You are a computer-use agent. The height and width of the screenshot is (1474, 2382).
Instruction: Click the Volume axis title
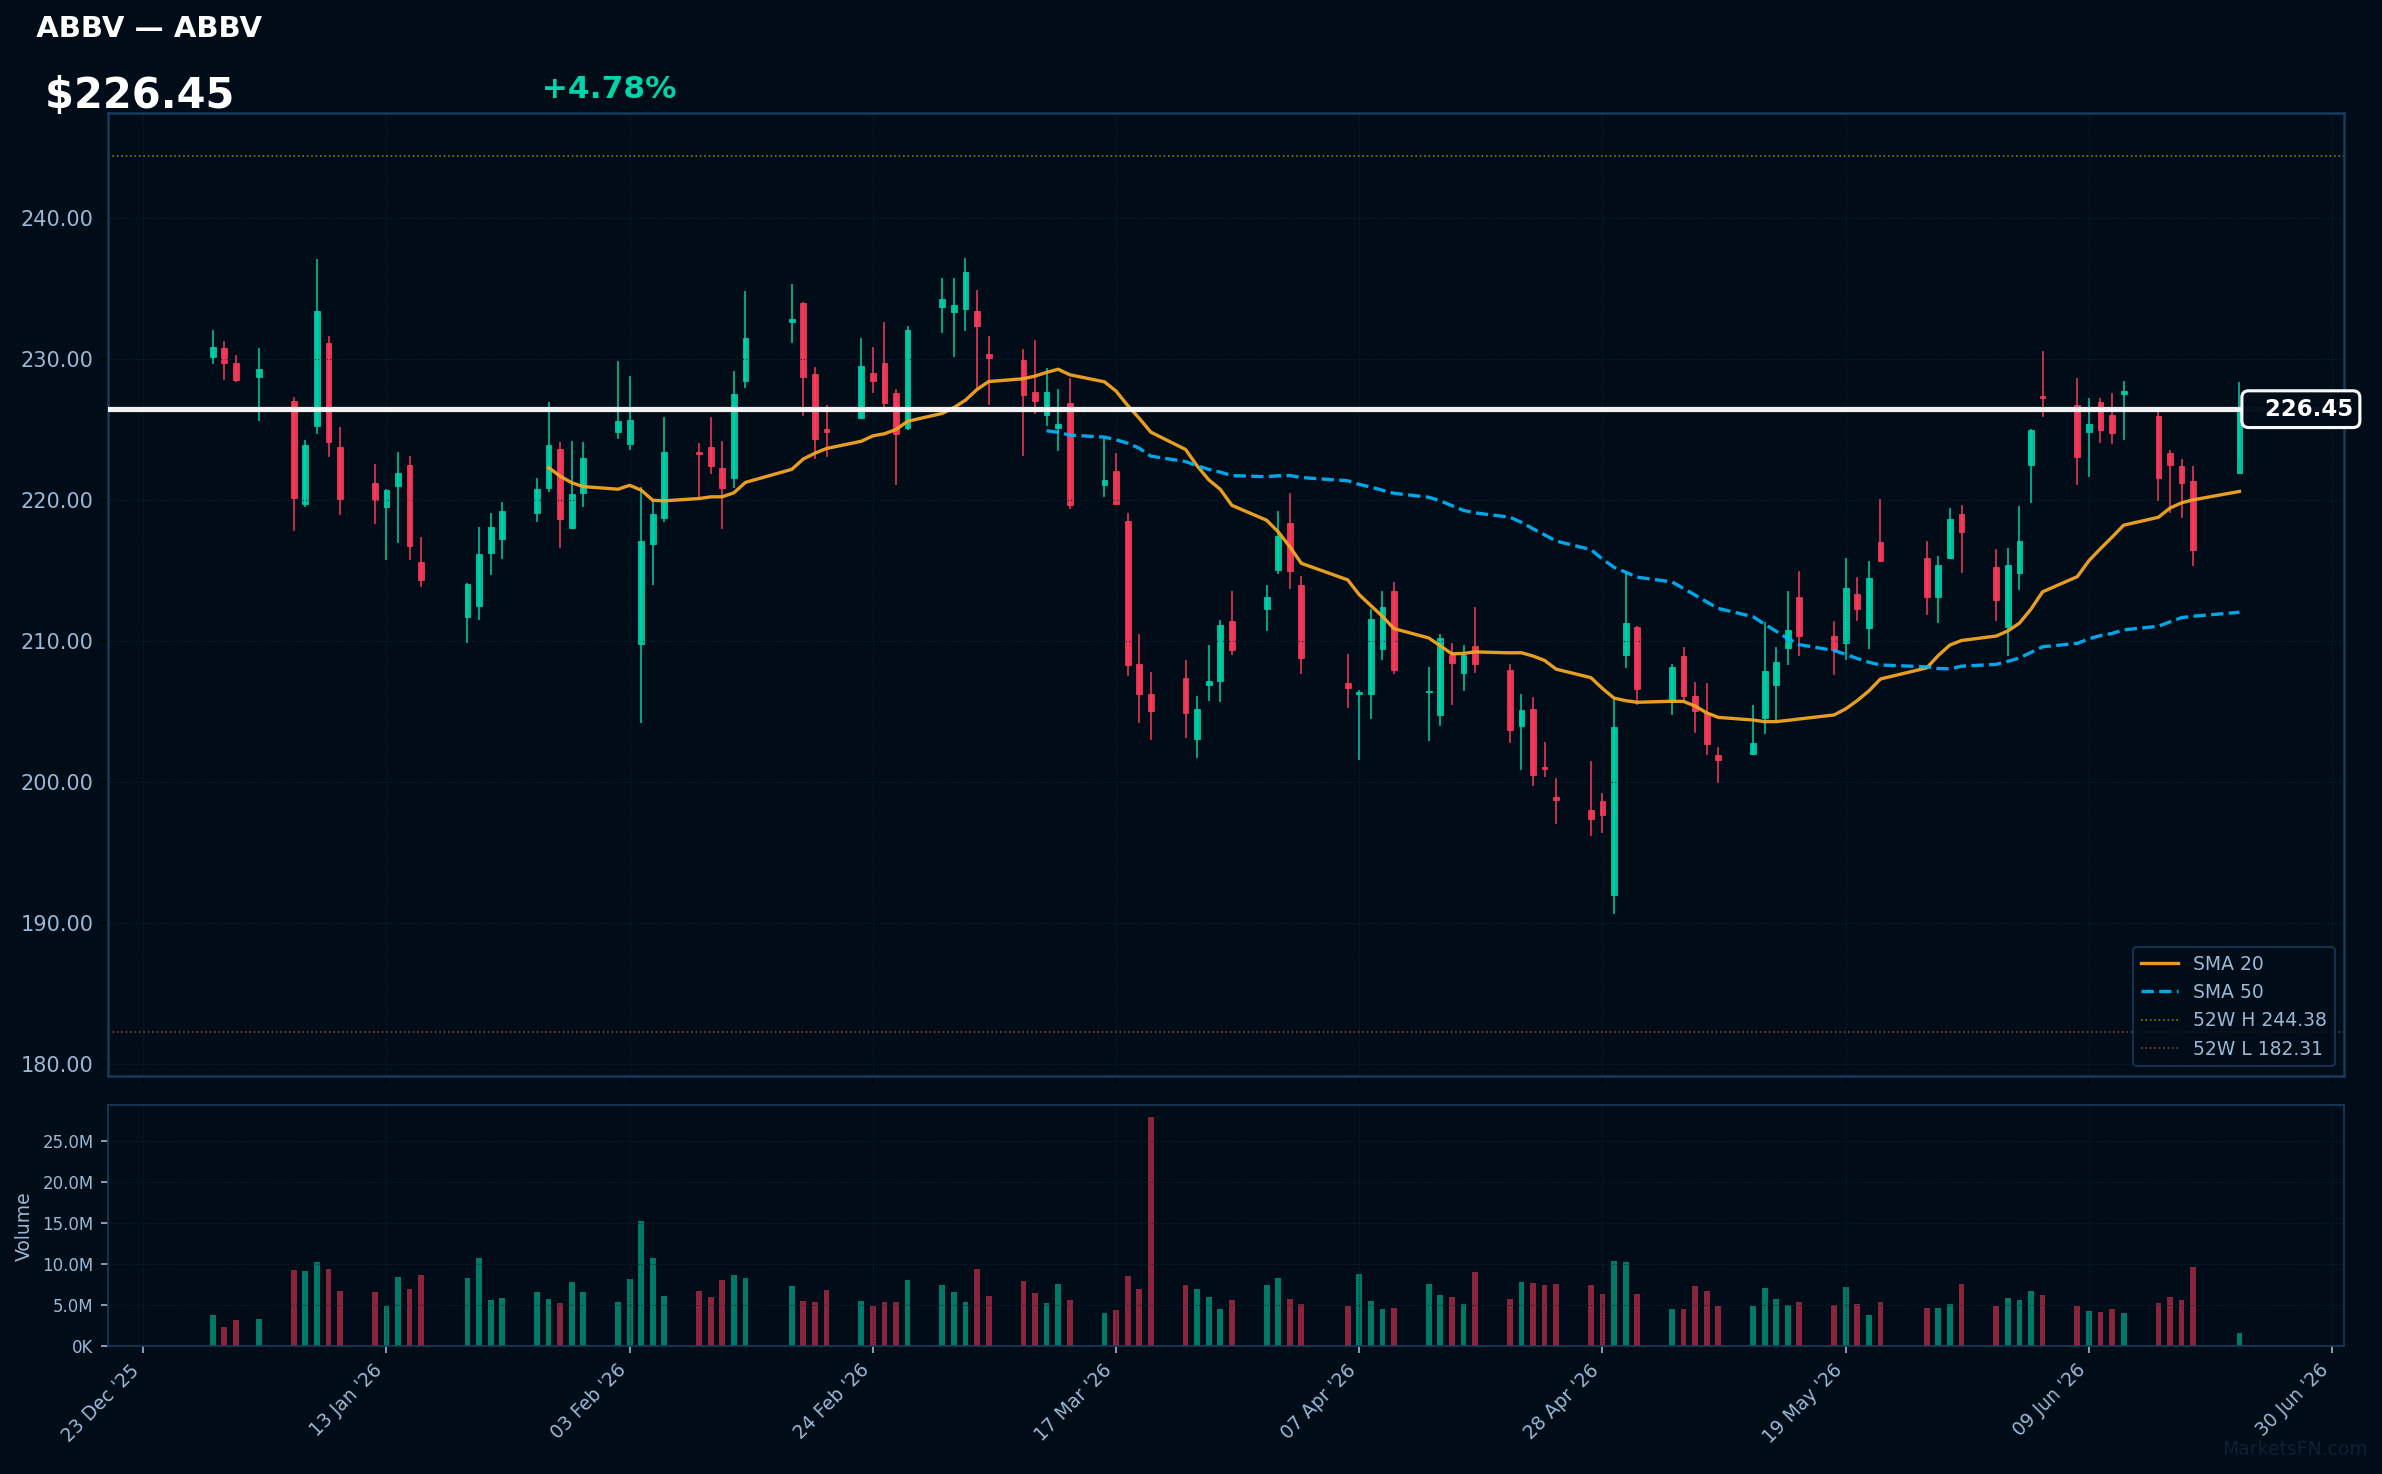(x=23, y=1227)
